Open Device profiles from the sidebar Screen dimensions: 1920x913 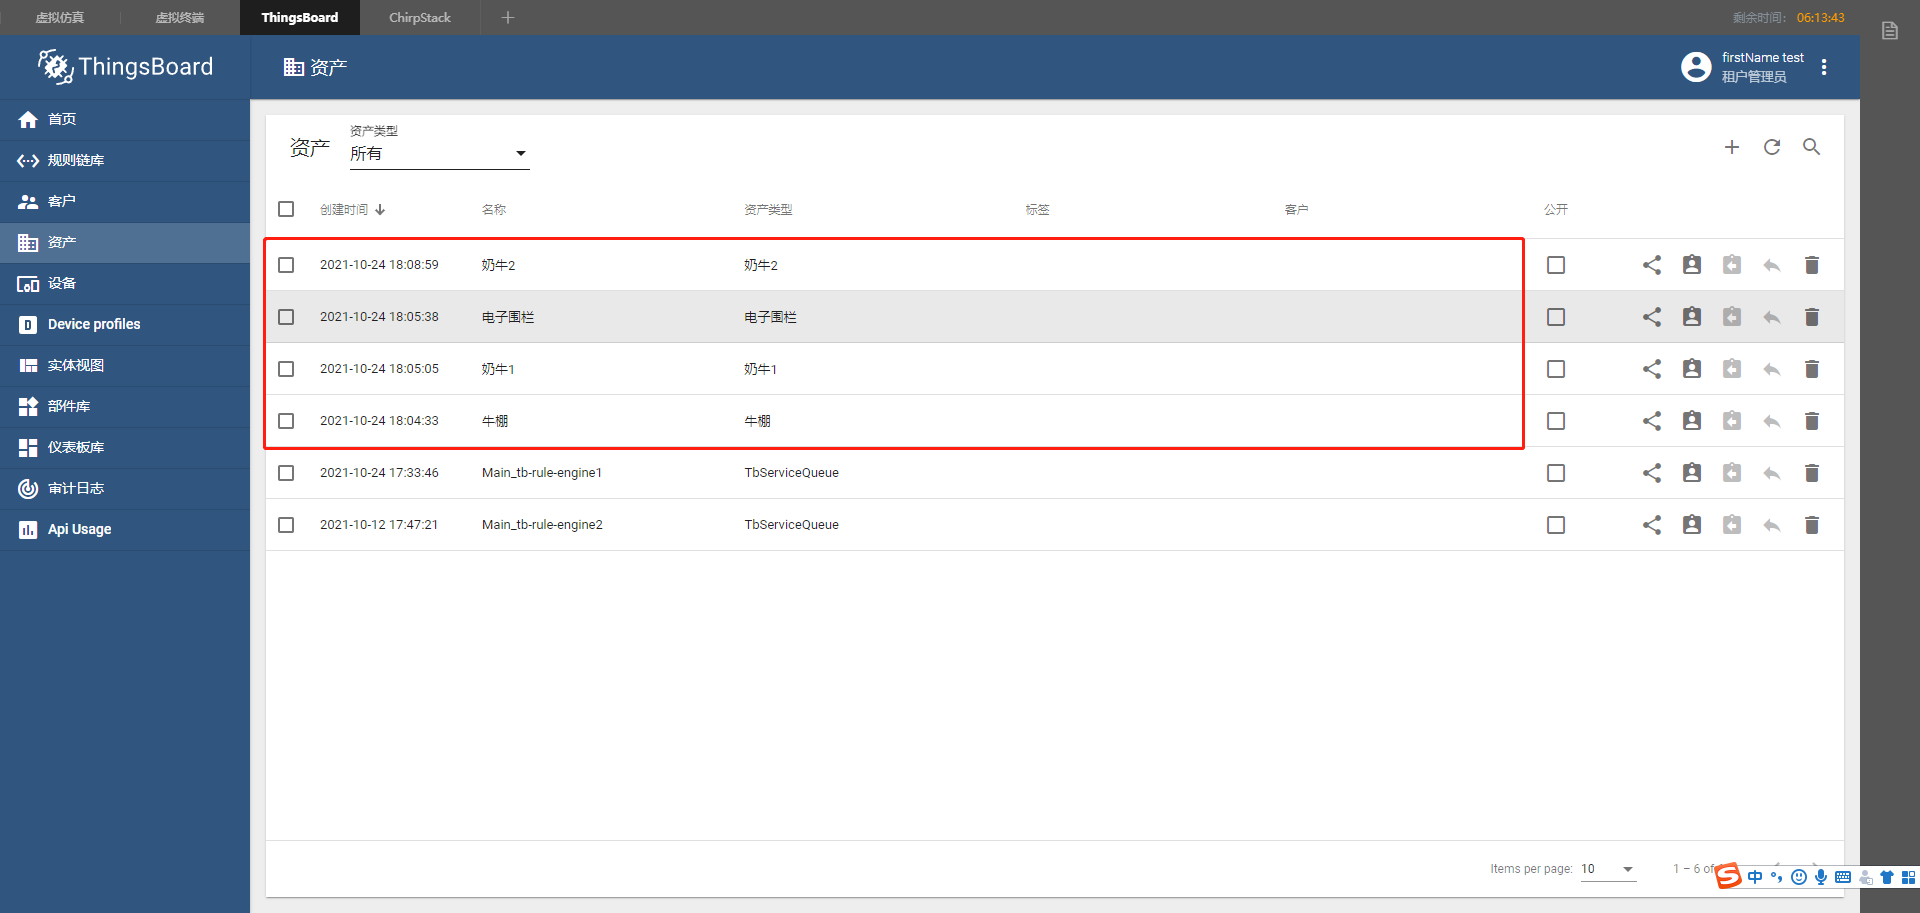[x=94, y=324]
